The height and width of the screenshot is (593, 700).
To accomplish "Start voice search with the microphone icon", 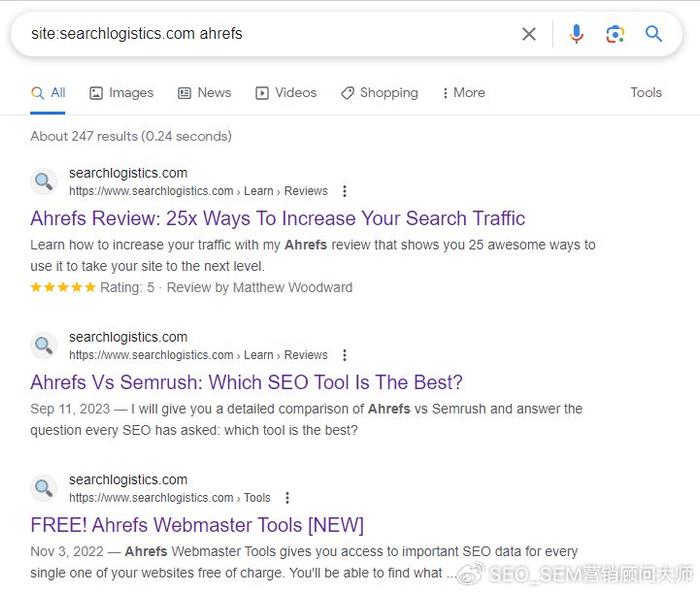I will coord(576,34).
